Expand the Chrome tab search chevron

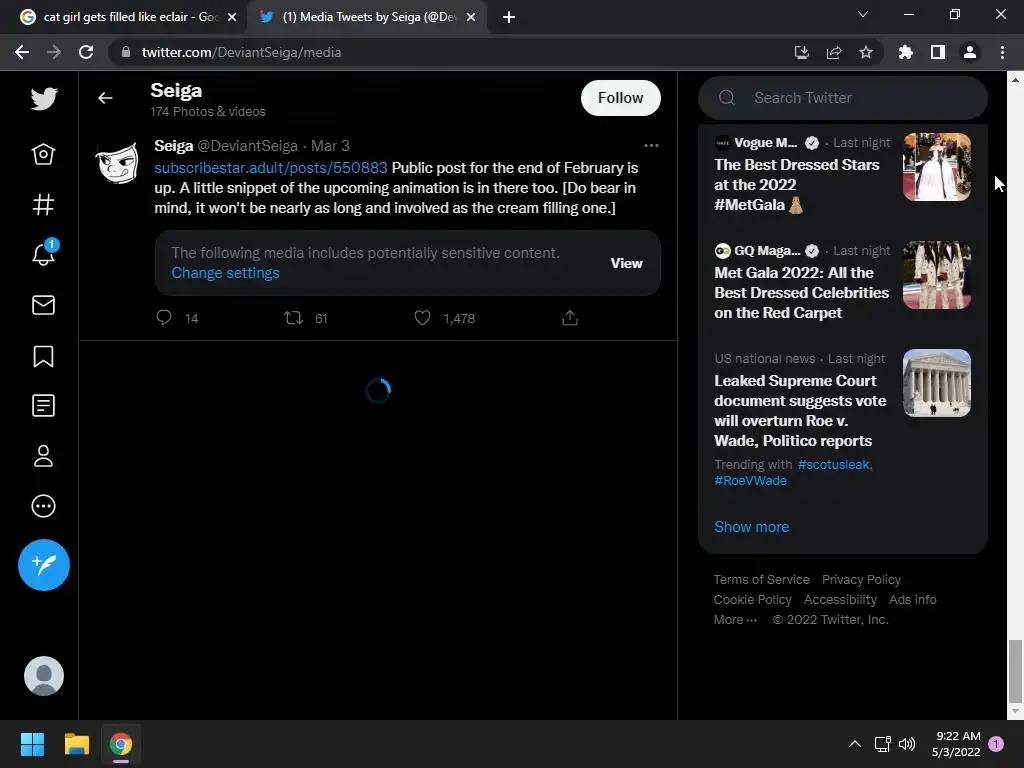pyautogui.click(x=863, y=14)
